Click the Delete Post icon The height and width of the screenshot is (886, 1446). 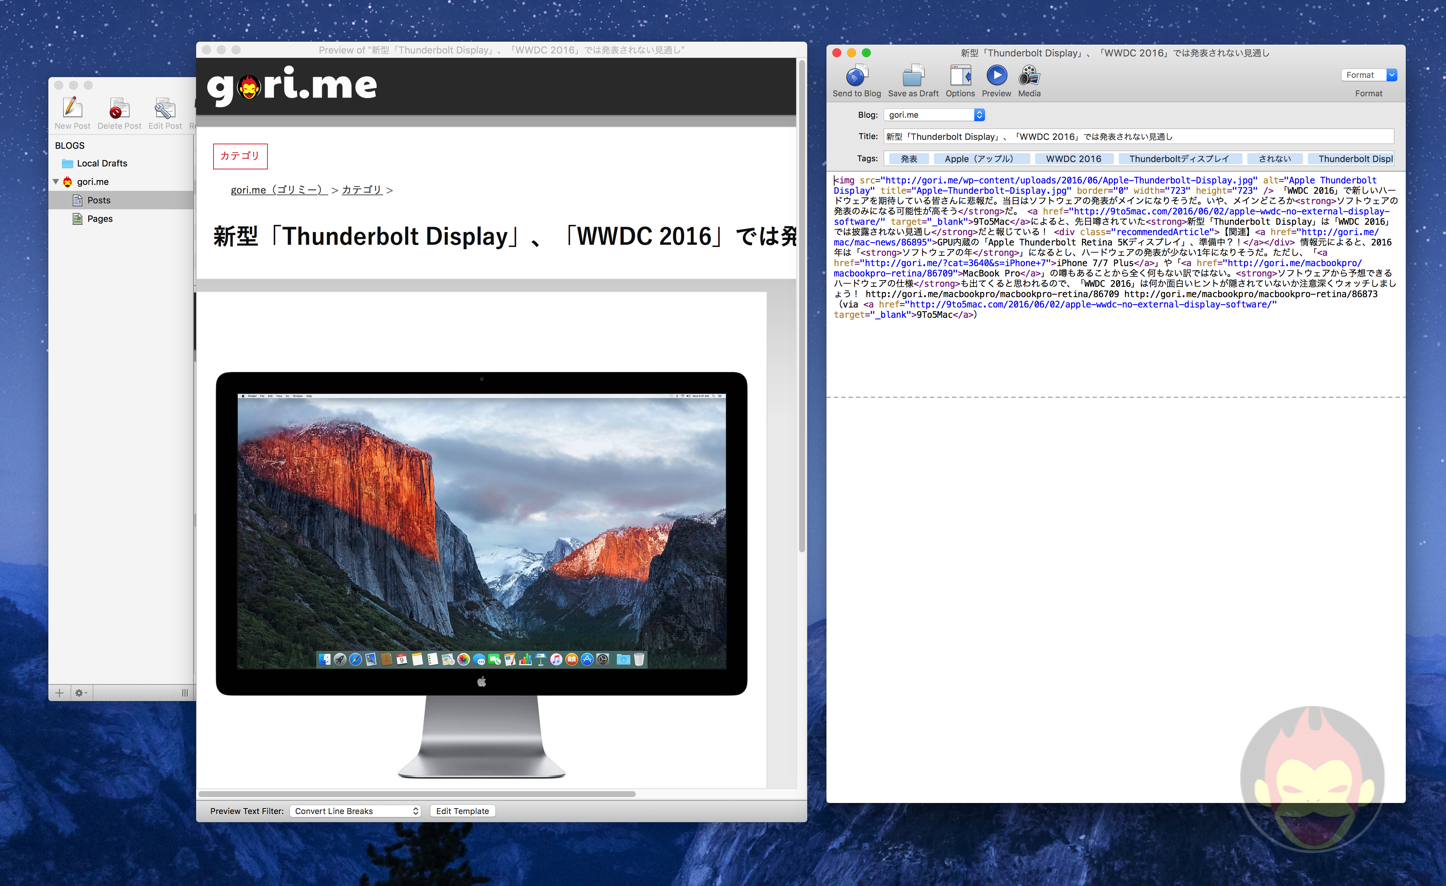click(119, 108)
